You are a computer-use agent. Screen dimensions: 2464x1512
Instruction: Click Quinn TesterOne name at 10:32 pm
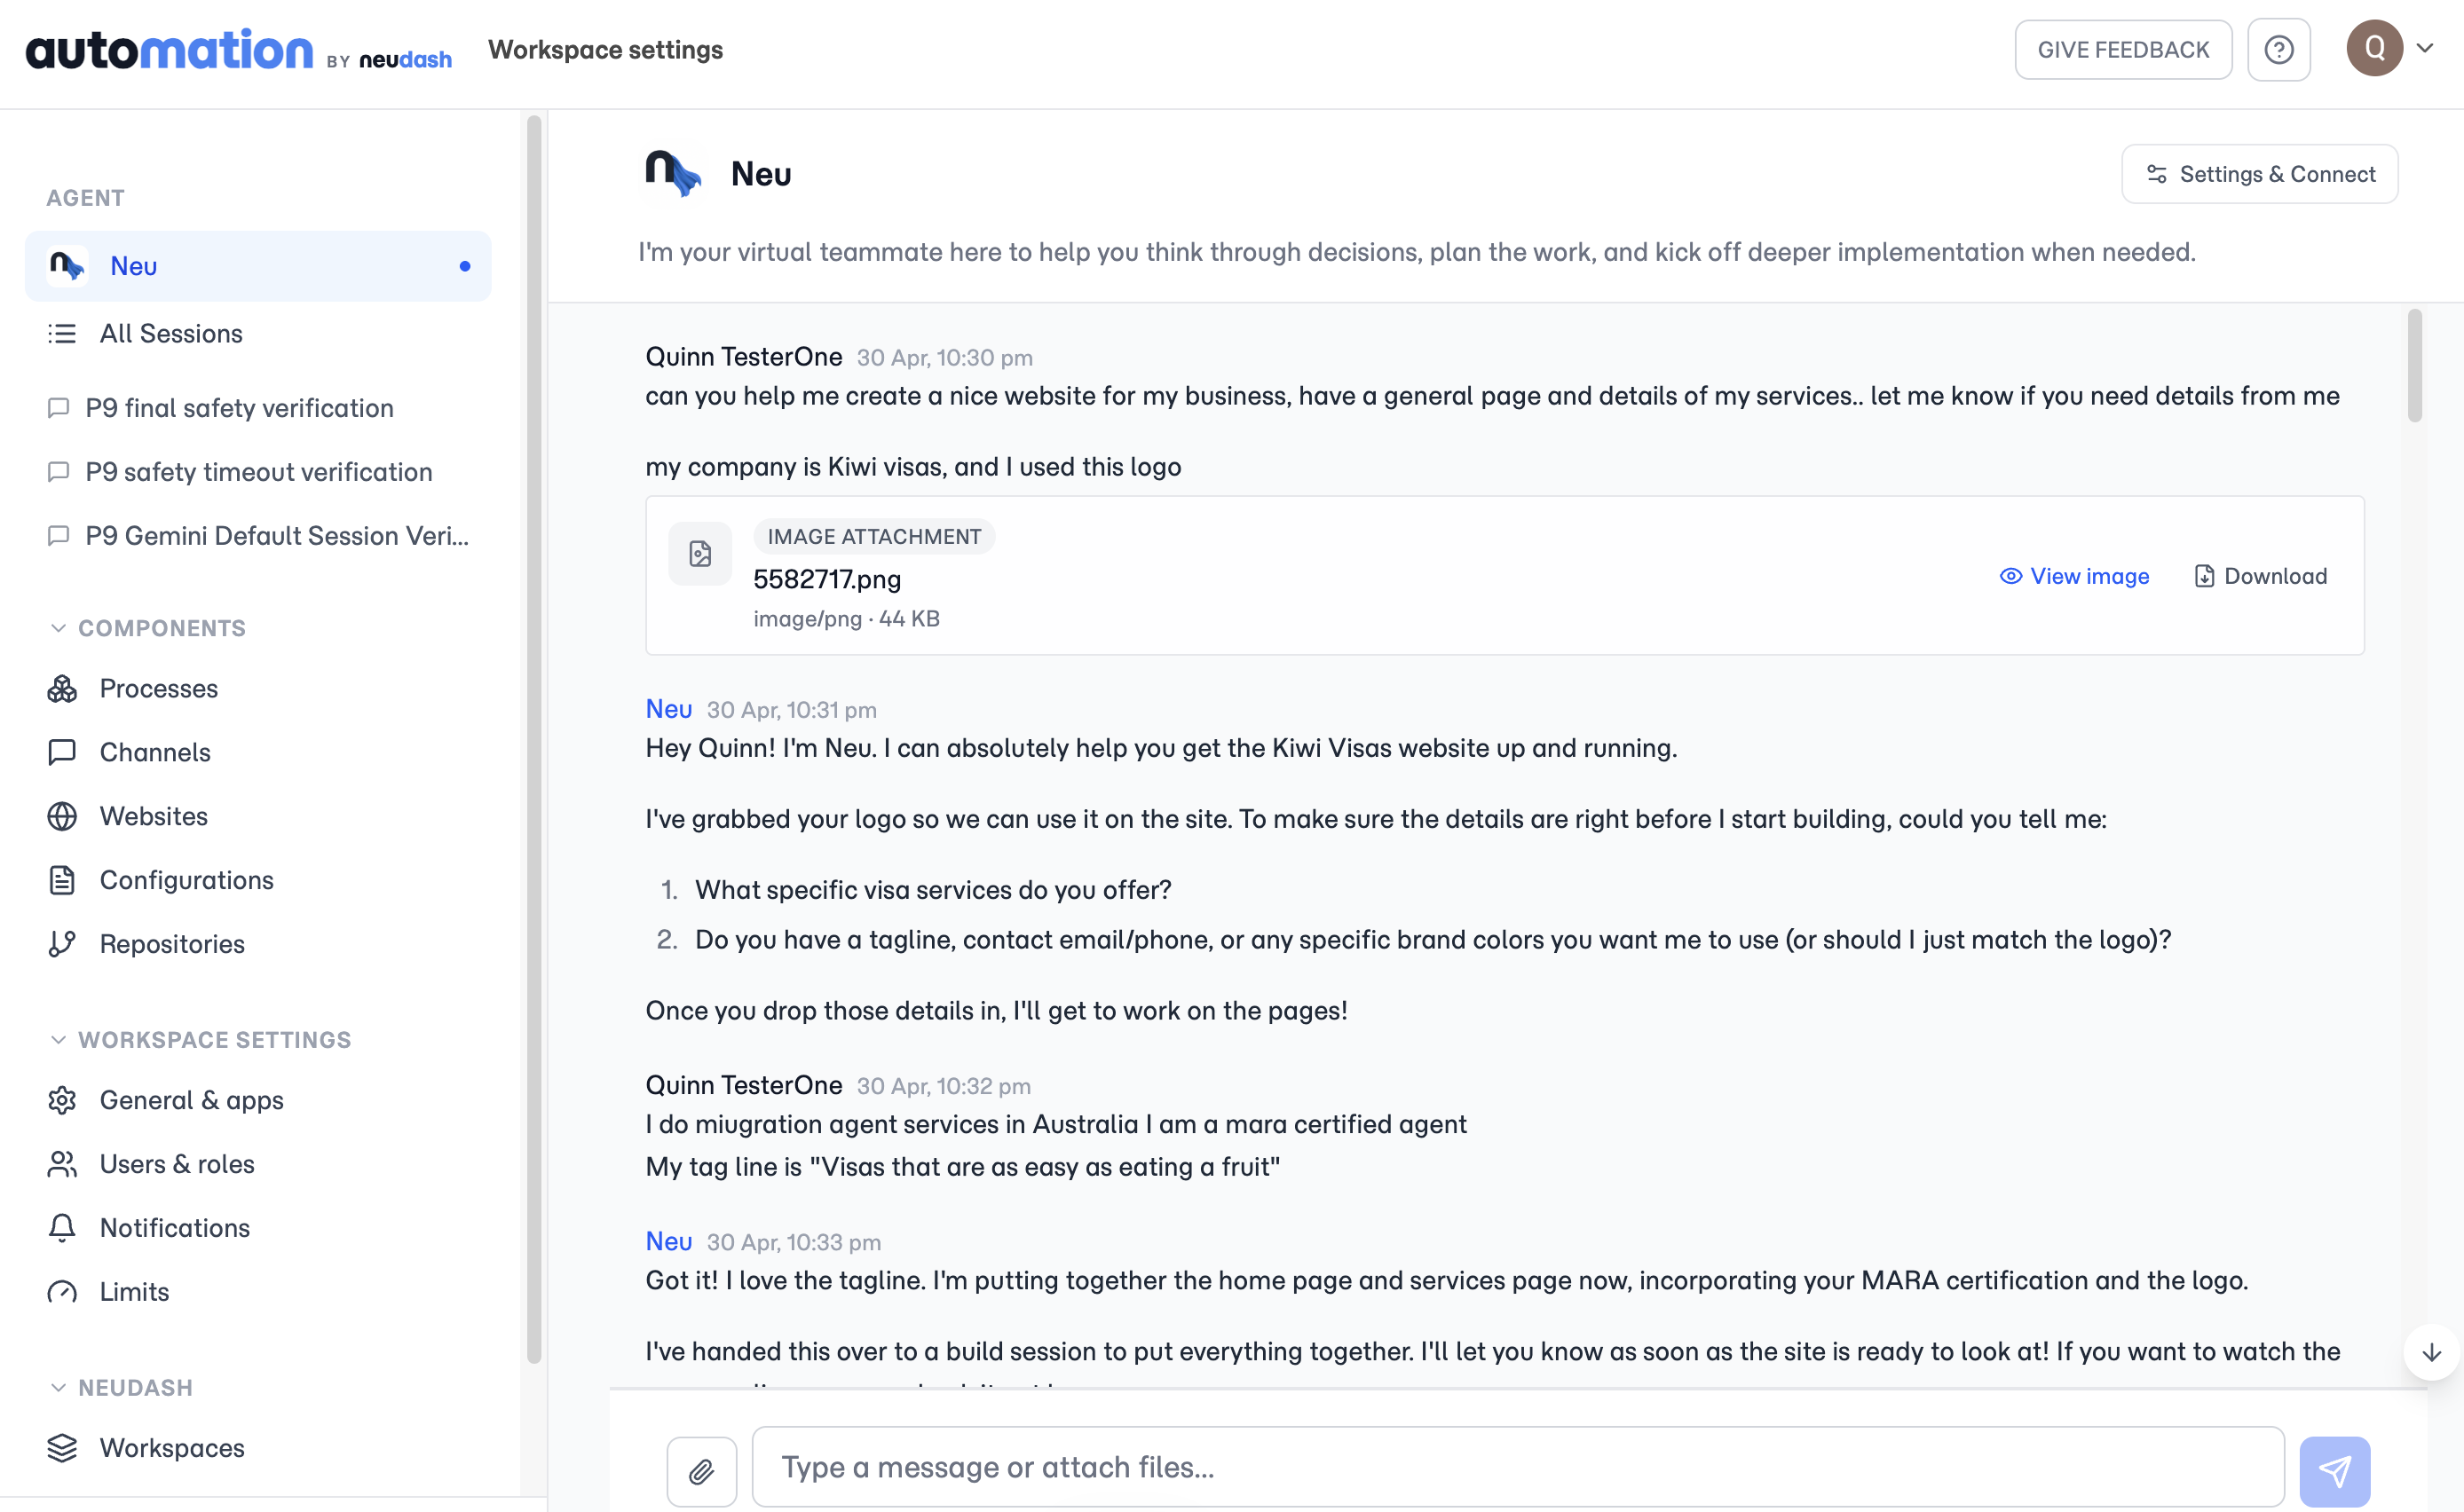pos(744,1086)
